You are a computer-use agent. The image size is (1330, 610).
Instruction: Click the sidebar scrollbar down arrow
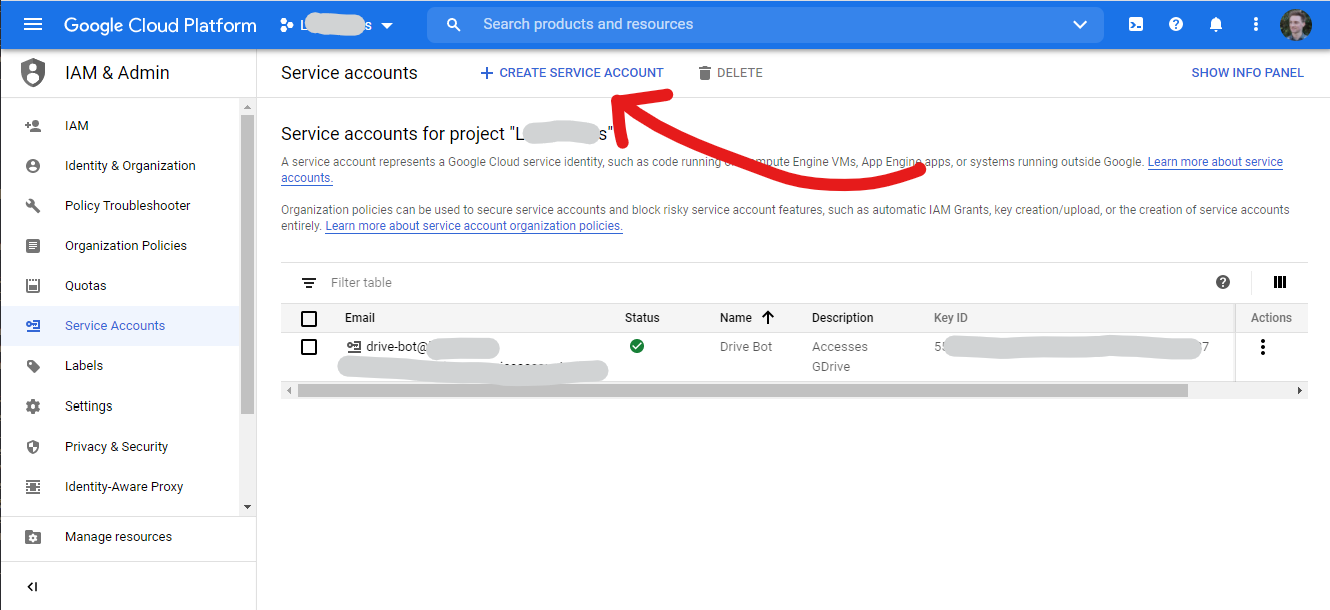[248, 507]
